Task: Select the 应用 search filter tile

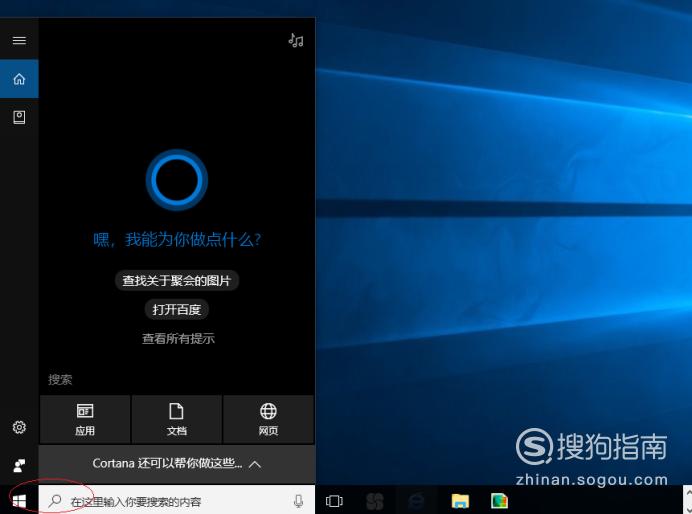Action: point(85,419)
